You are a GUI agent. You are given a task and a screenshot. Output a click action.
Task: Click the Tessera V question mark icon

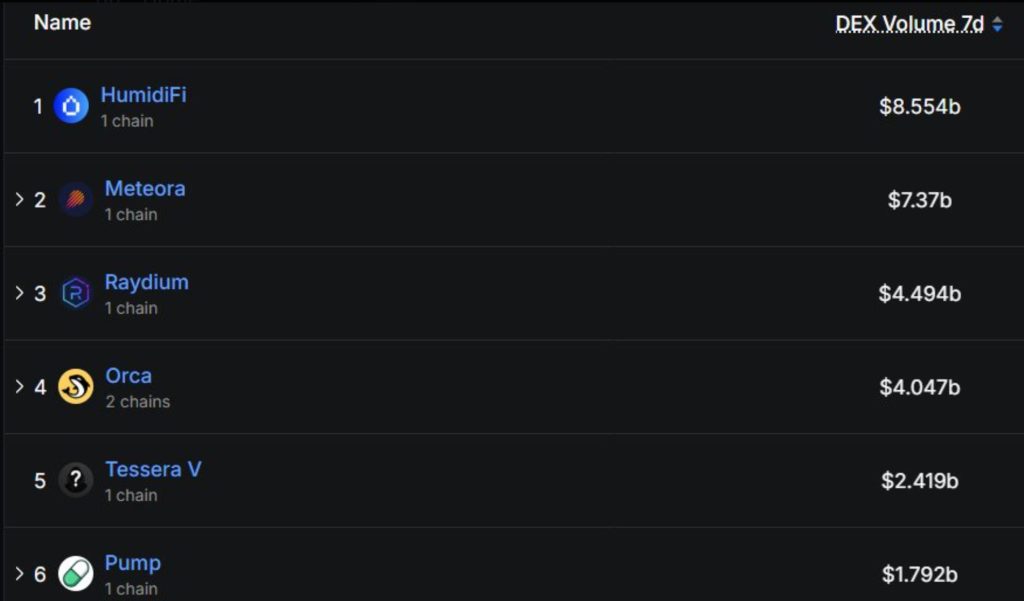coord(75,480)
